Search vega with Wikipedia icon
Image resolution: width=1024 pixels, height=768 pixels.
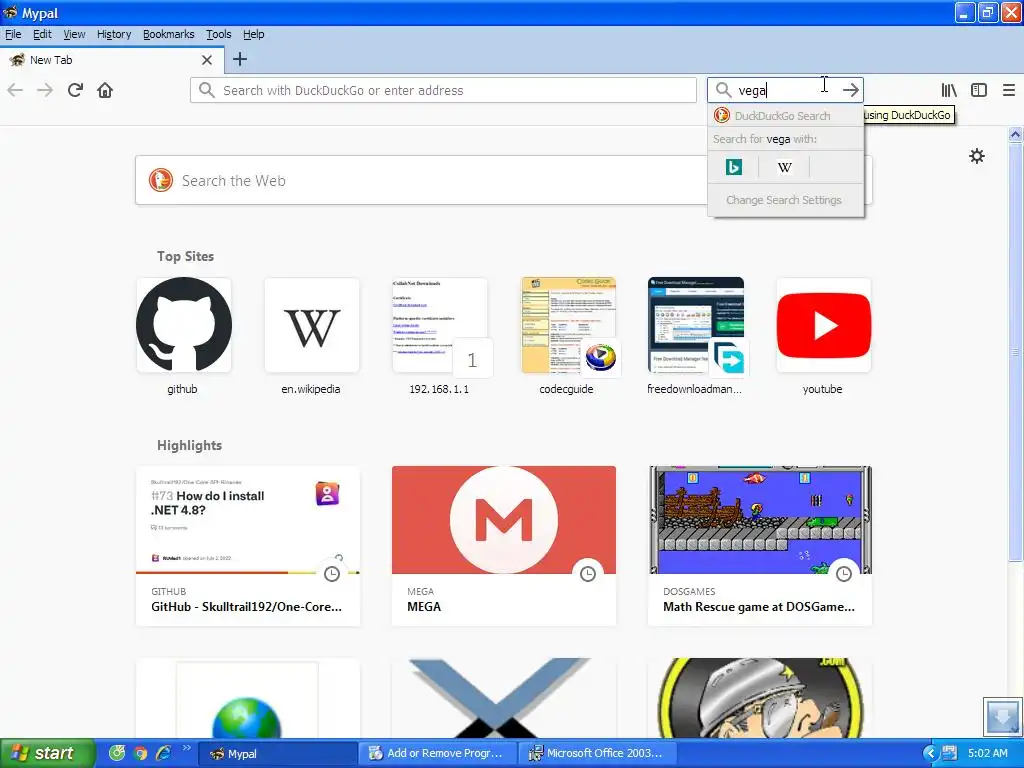coord(784,167)
